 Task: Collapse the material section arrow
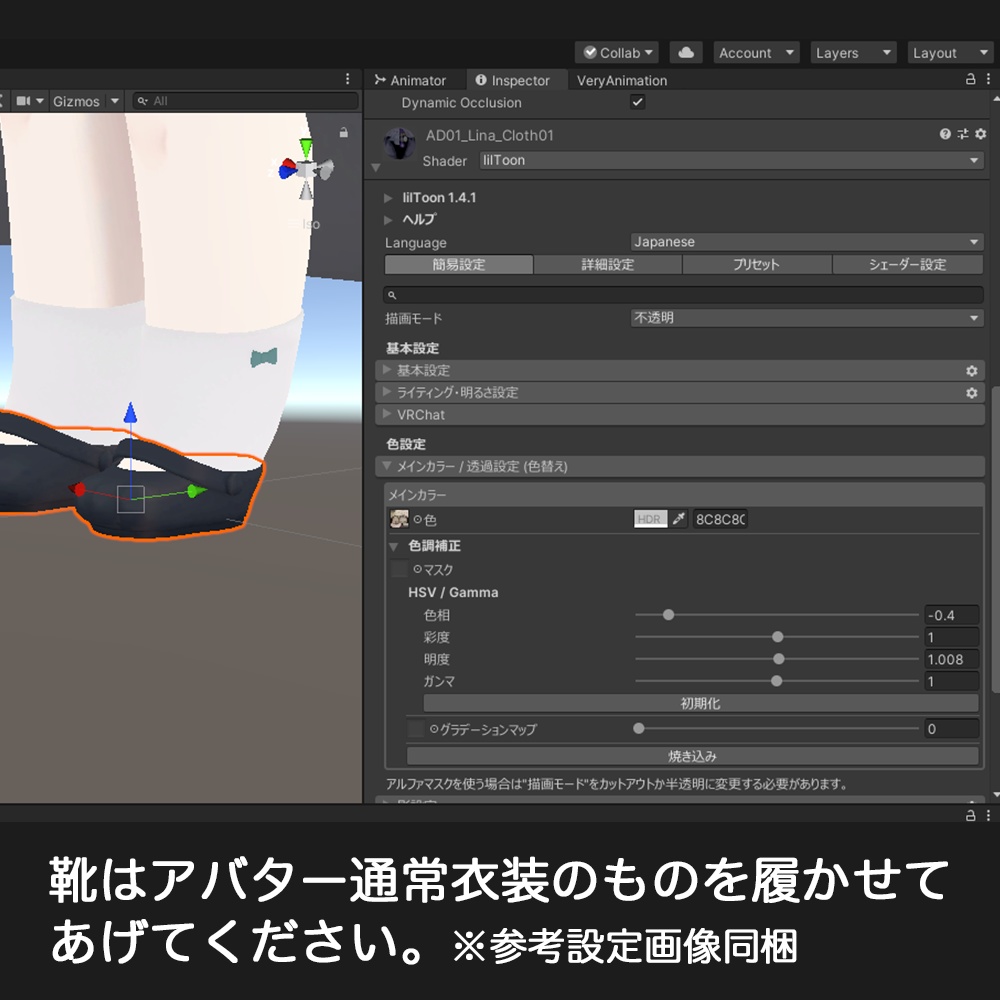coord(376,168)
